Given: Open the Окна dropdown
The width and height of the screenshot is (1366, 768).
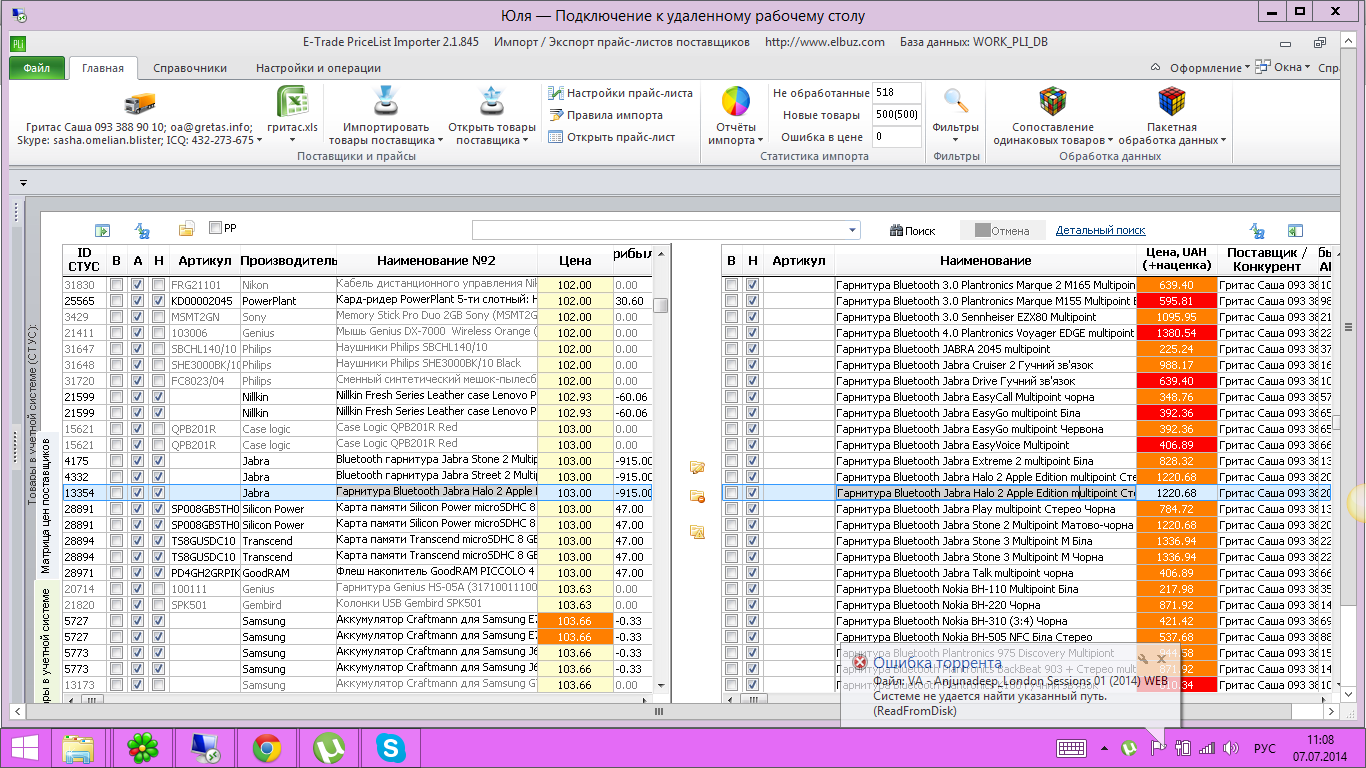Looking at the screenshot, I should coord(1283,68).
